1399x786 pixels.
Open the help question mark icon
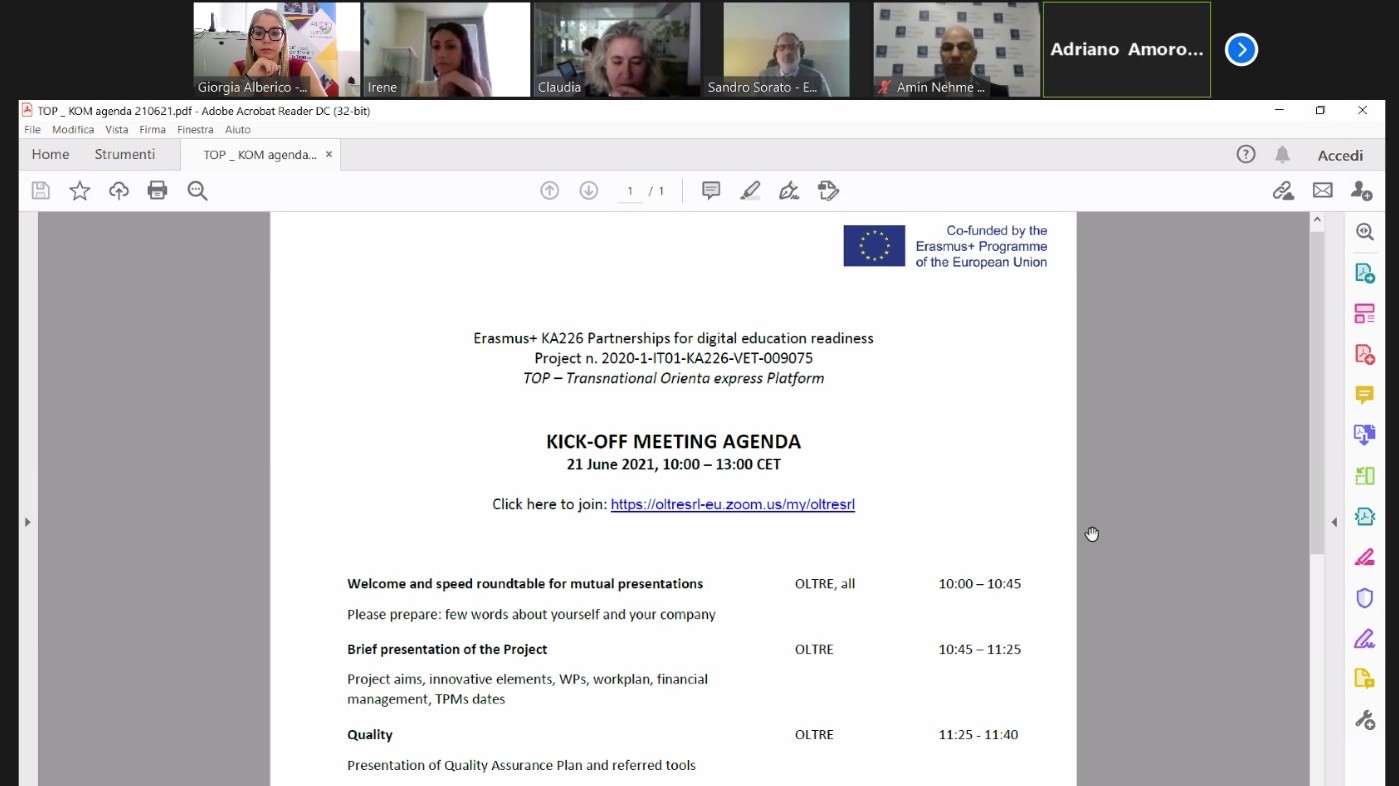pos(1245,155)
